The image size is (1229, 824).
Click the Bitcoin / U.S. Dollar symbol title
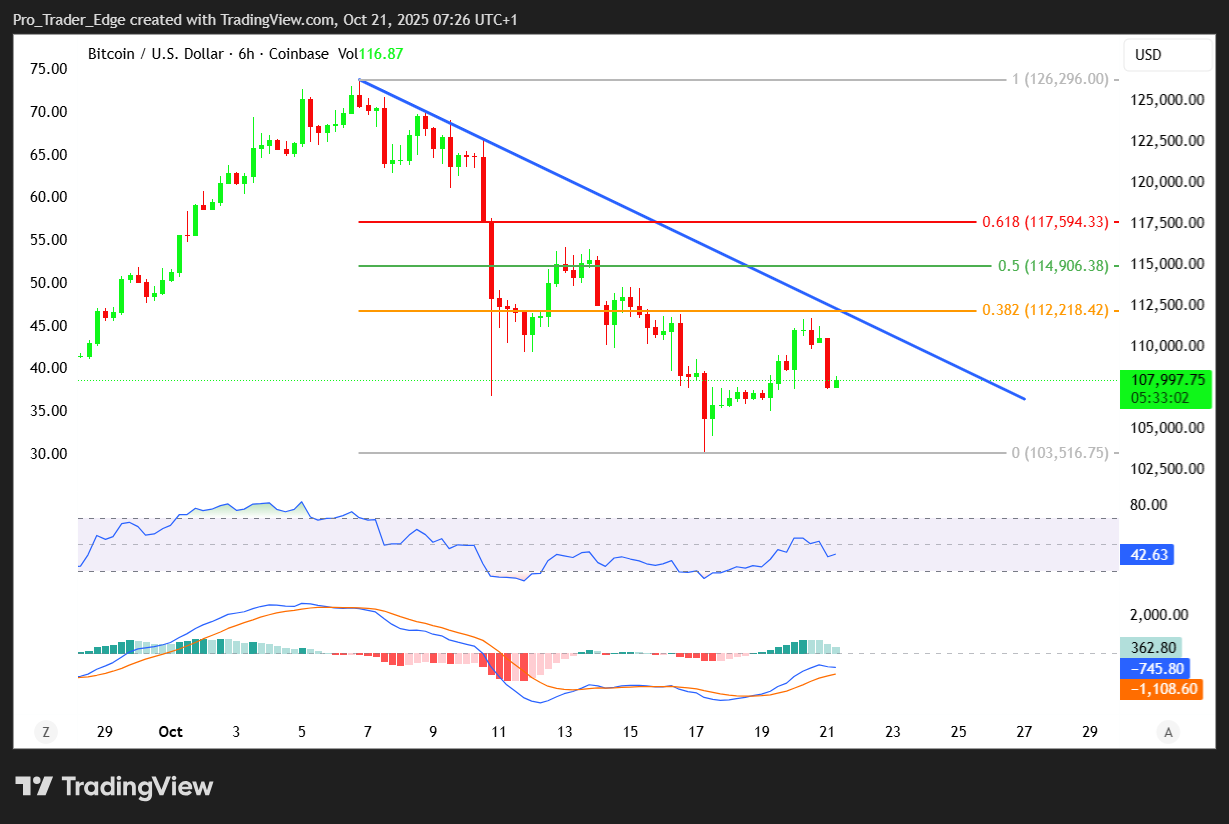(153, 54)
